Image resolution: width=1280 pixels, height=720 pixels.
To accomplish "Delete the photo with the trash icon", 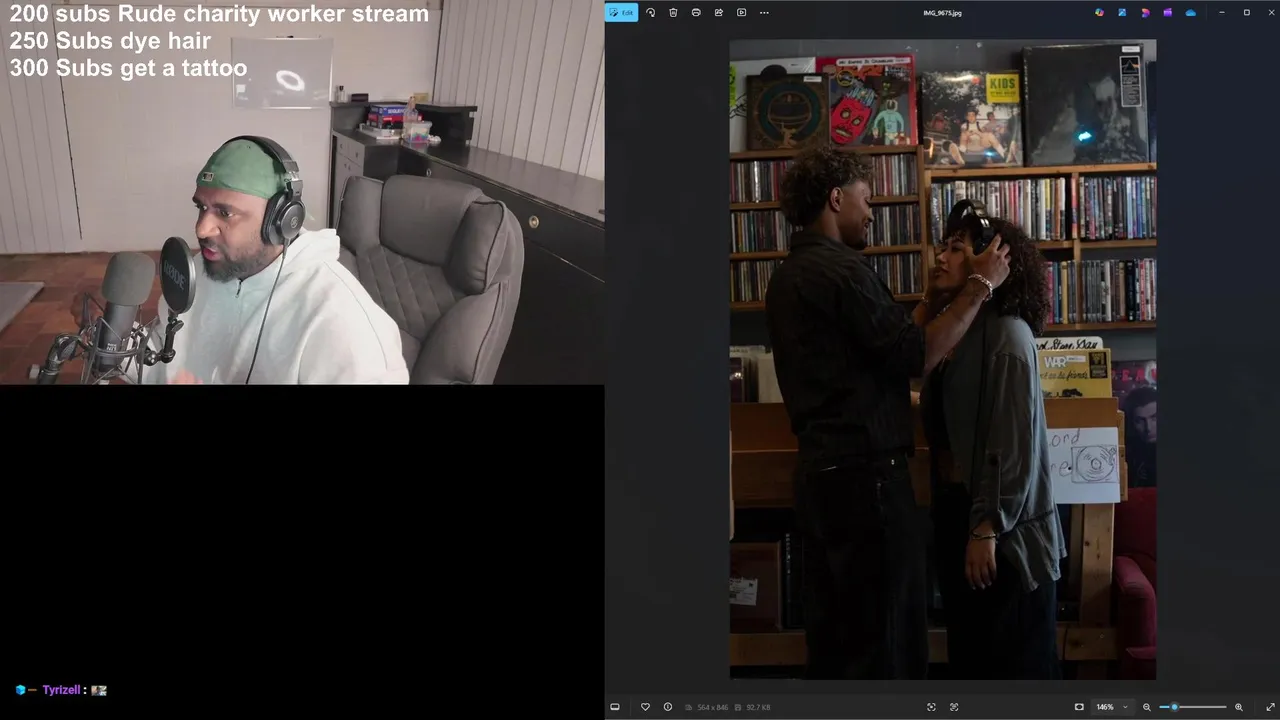I will (673, 12).
